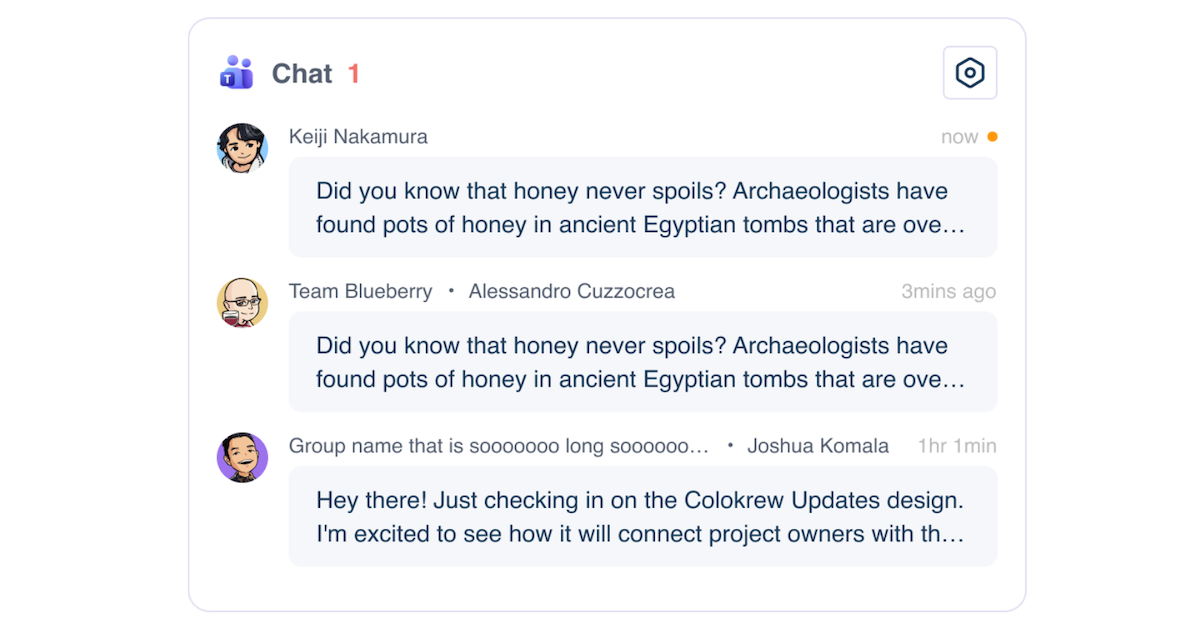The image size is (1200, 628).
Task: Click Alessandro Cuzzocrea's avatar with glasses
Action: coord(242,302)
